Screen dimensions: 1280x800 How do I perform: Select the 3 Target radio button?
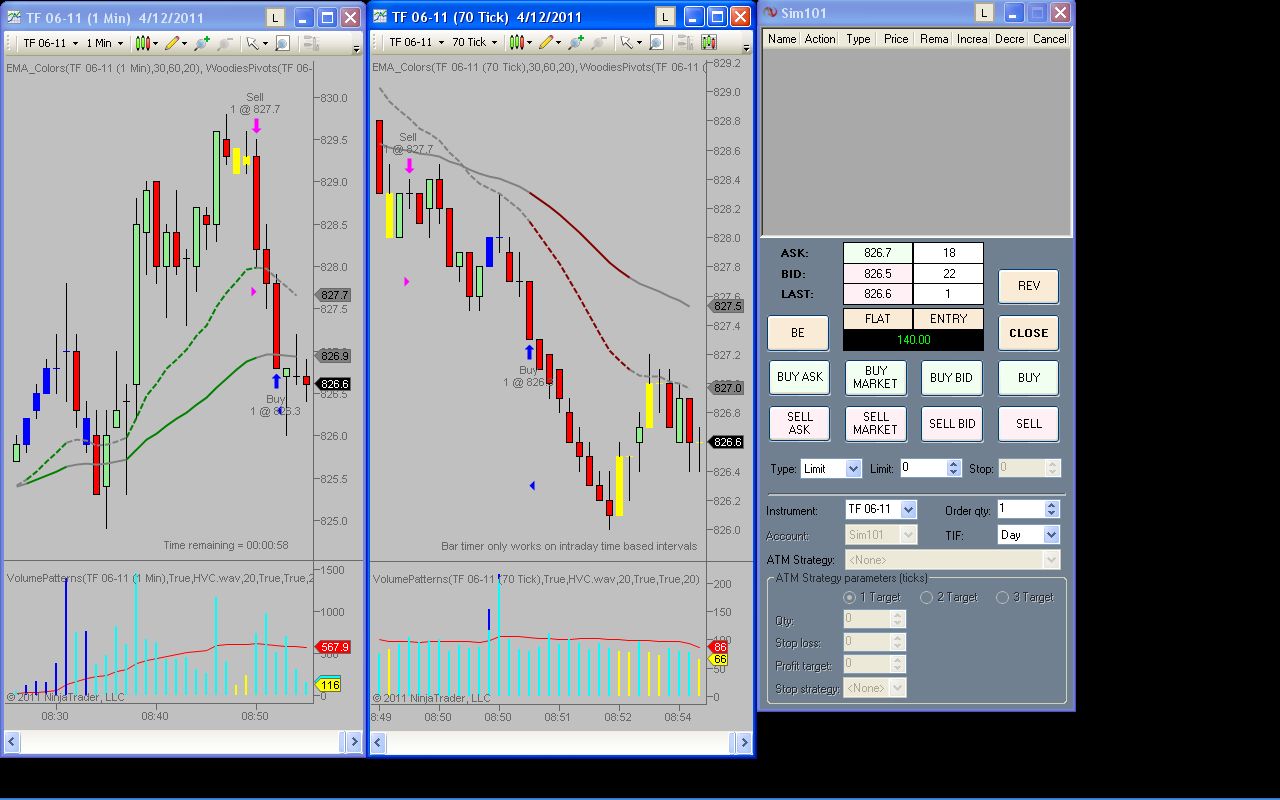(x=1002, y=597)
